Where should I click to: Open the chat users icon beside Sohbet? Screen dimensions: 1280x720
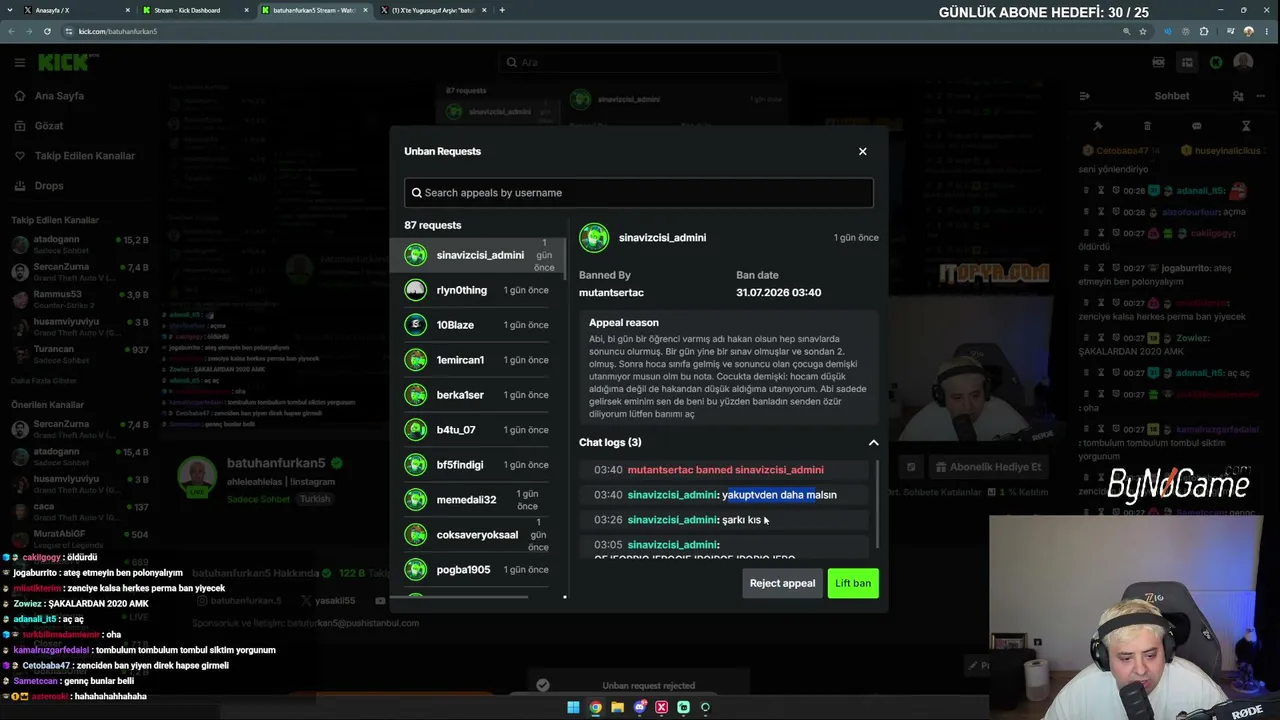pyautogui.click(x=1238, y=96)
